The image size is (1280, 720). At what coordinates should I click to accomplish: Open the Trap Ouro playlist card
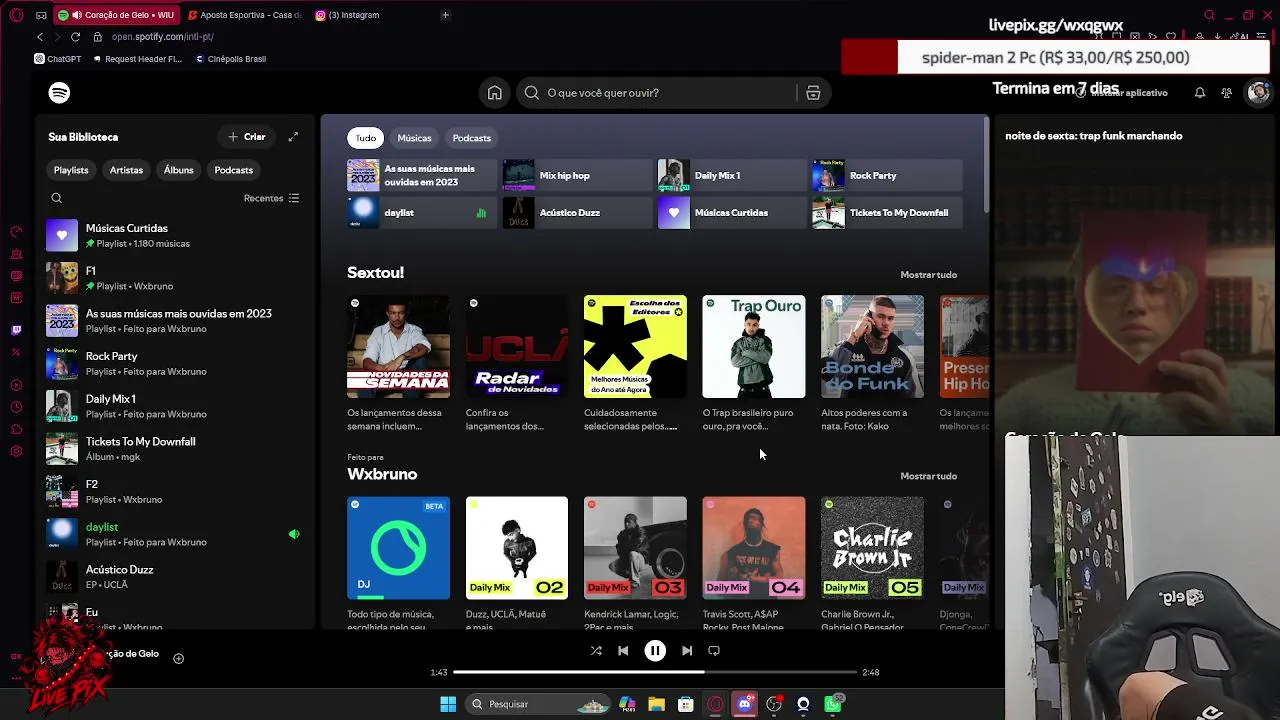pos(754,365)
